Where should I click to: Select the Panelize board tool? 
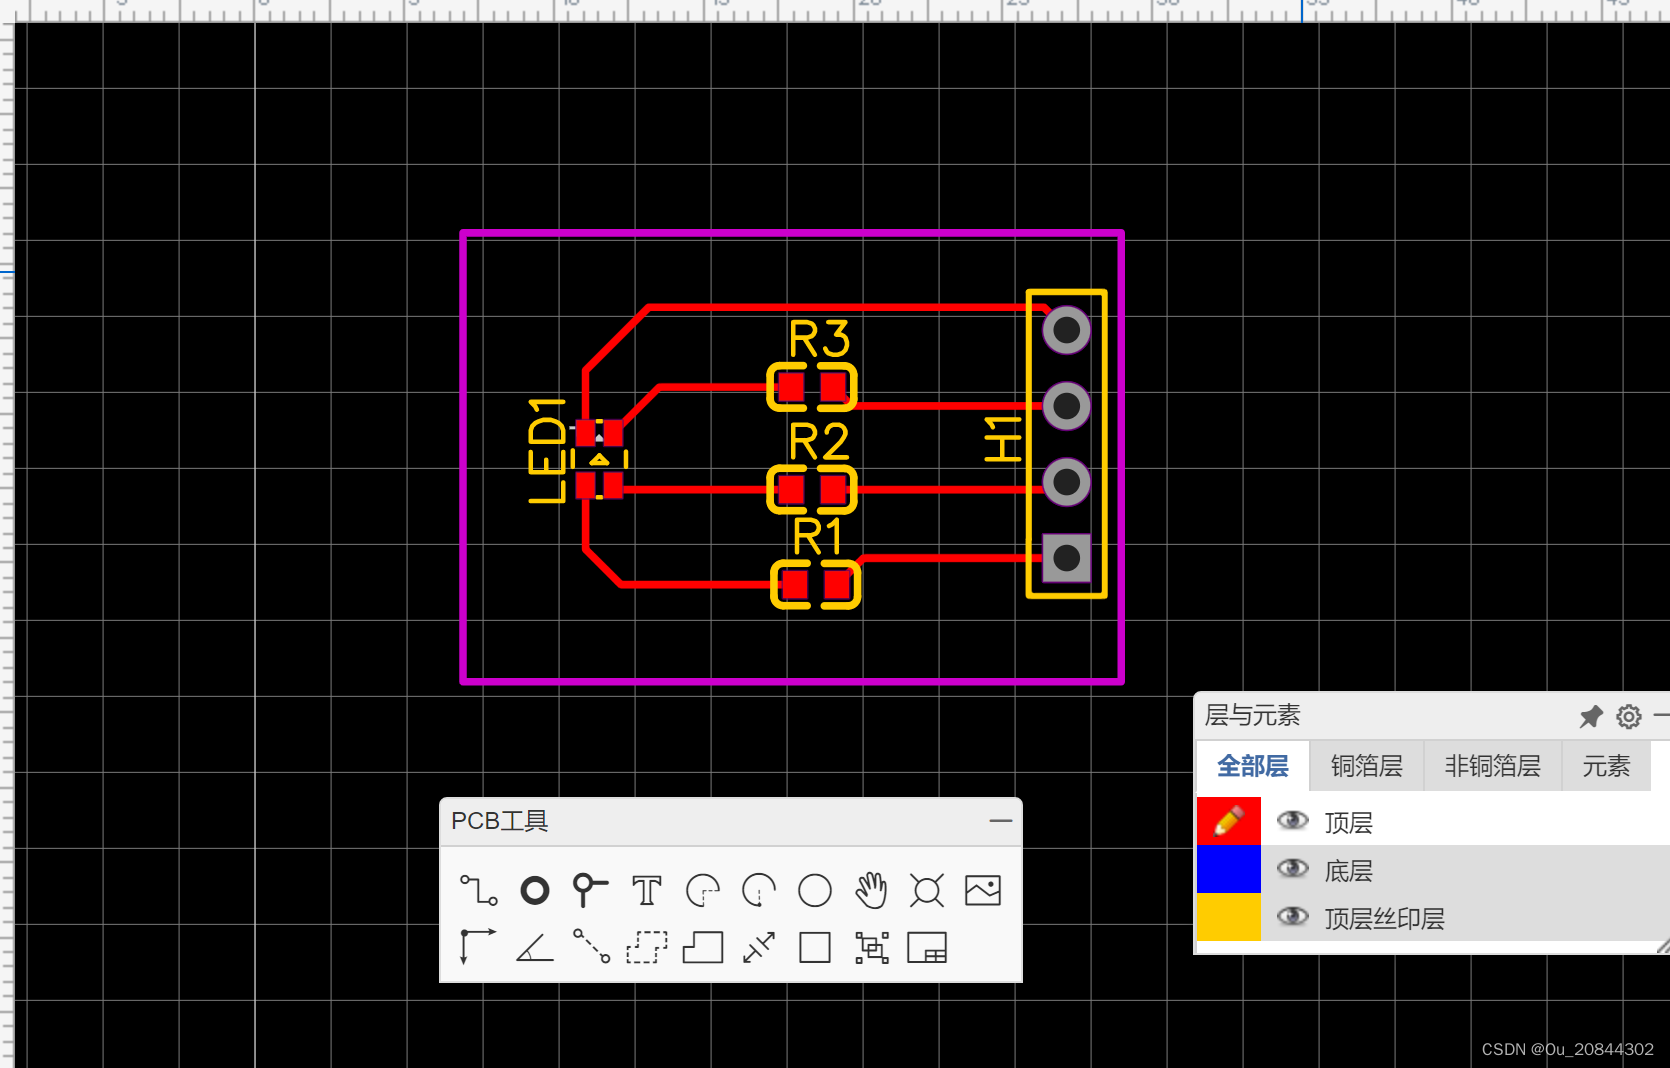[927, 946]
